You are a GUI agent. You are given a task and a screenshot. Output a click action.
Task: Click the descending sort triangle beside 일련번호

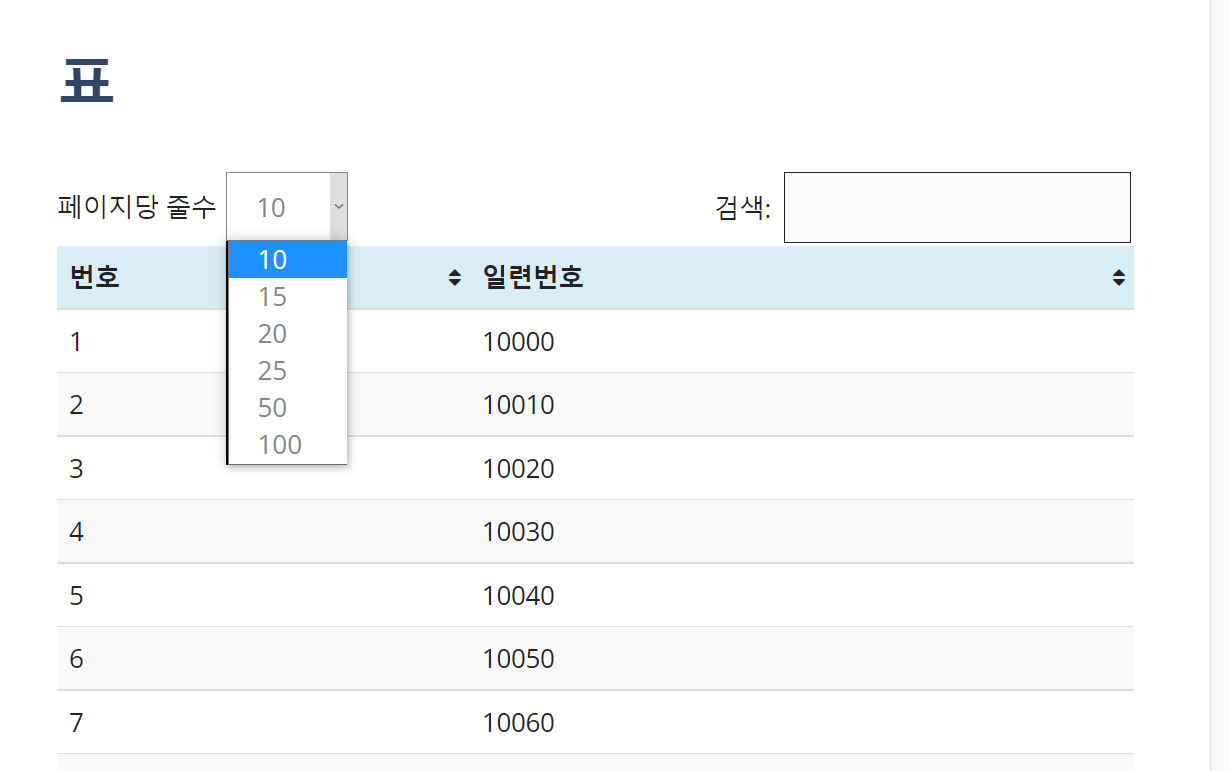(x=1117, y=281)
